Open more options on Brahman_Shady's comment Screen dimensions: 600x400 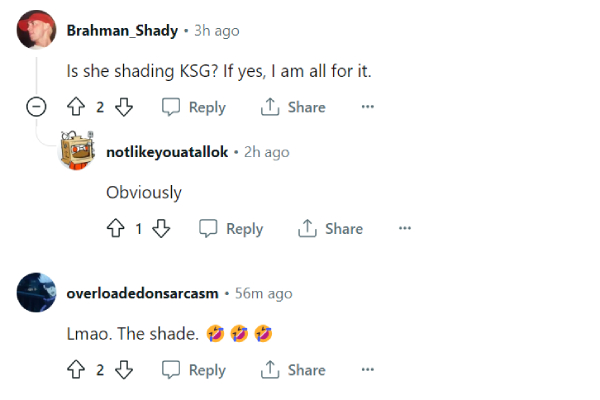click(x=367, y=107)
